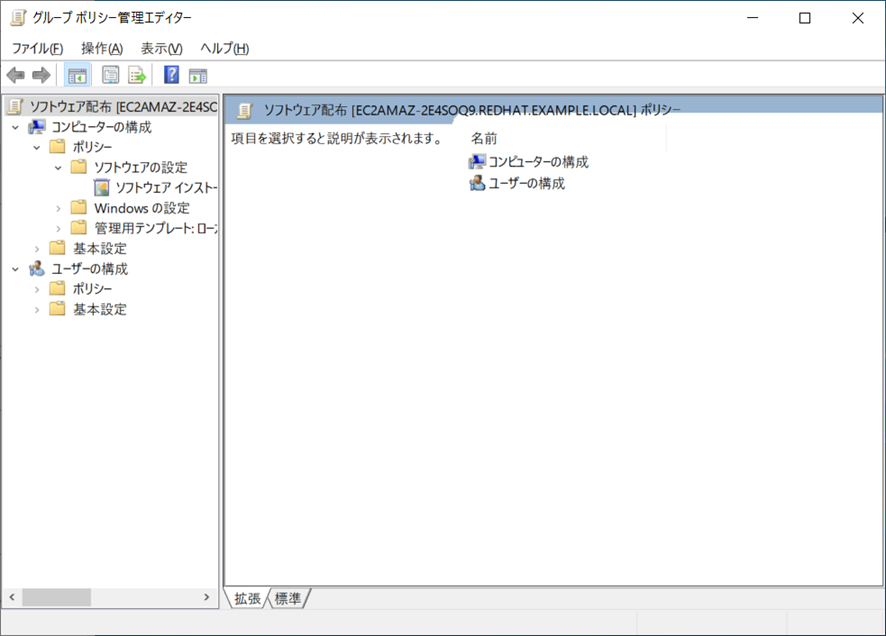
Task: Collapse the ソフトウェアの設定 node
Action: (x=58, y=168)
